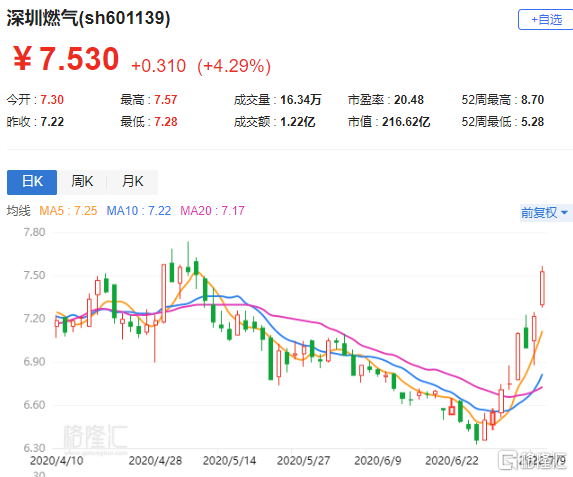This screenshot has width=573, height=477.
Task: Click 52周最低 value 5.28
Action: [532, 122]
